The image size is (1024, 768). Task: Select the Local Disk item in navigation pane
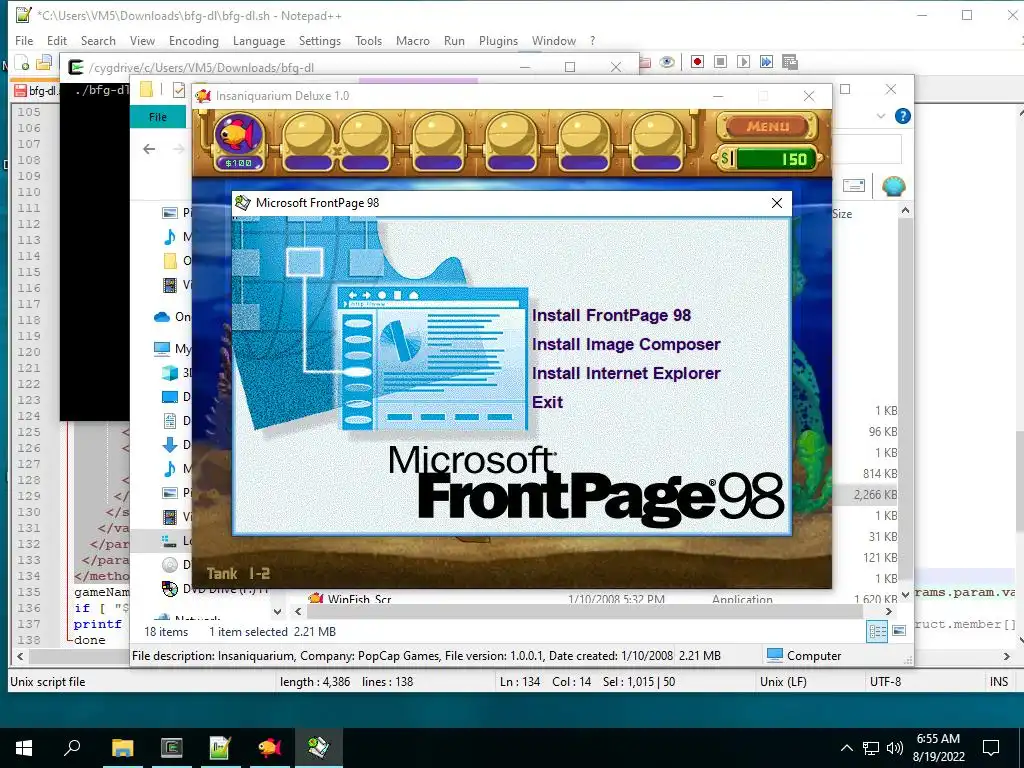click(176, 541)
